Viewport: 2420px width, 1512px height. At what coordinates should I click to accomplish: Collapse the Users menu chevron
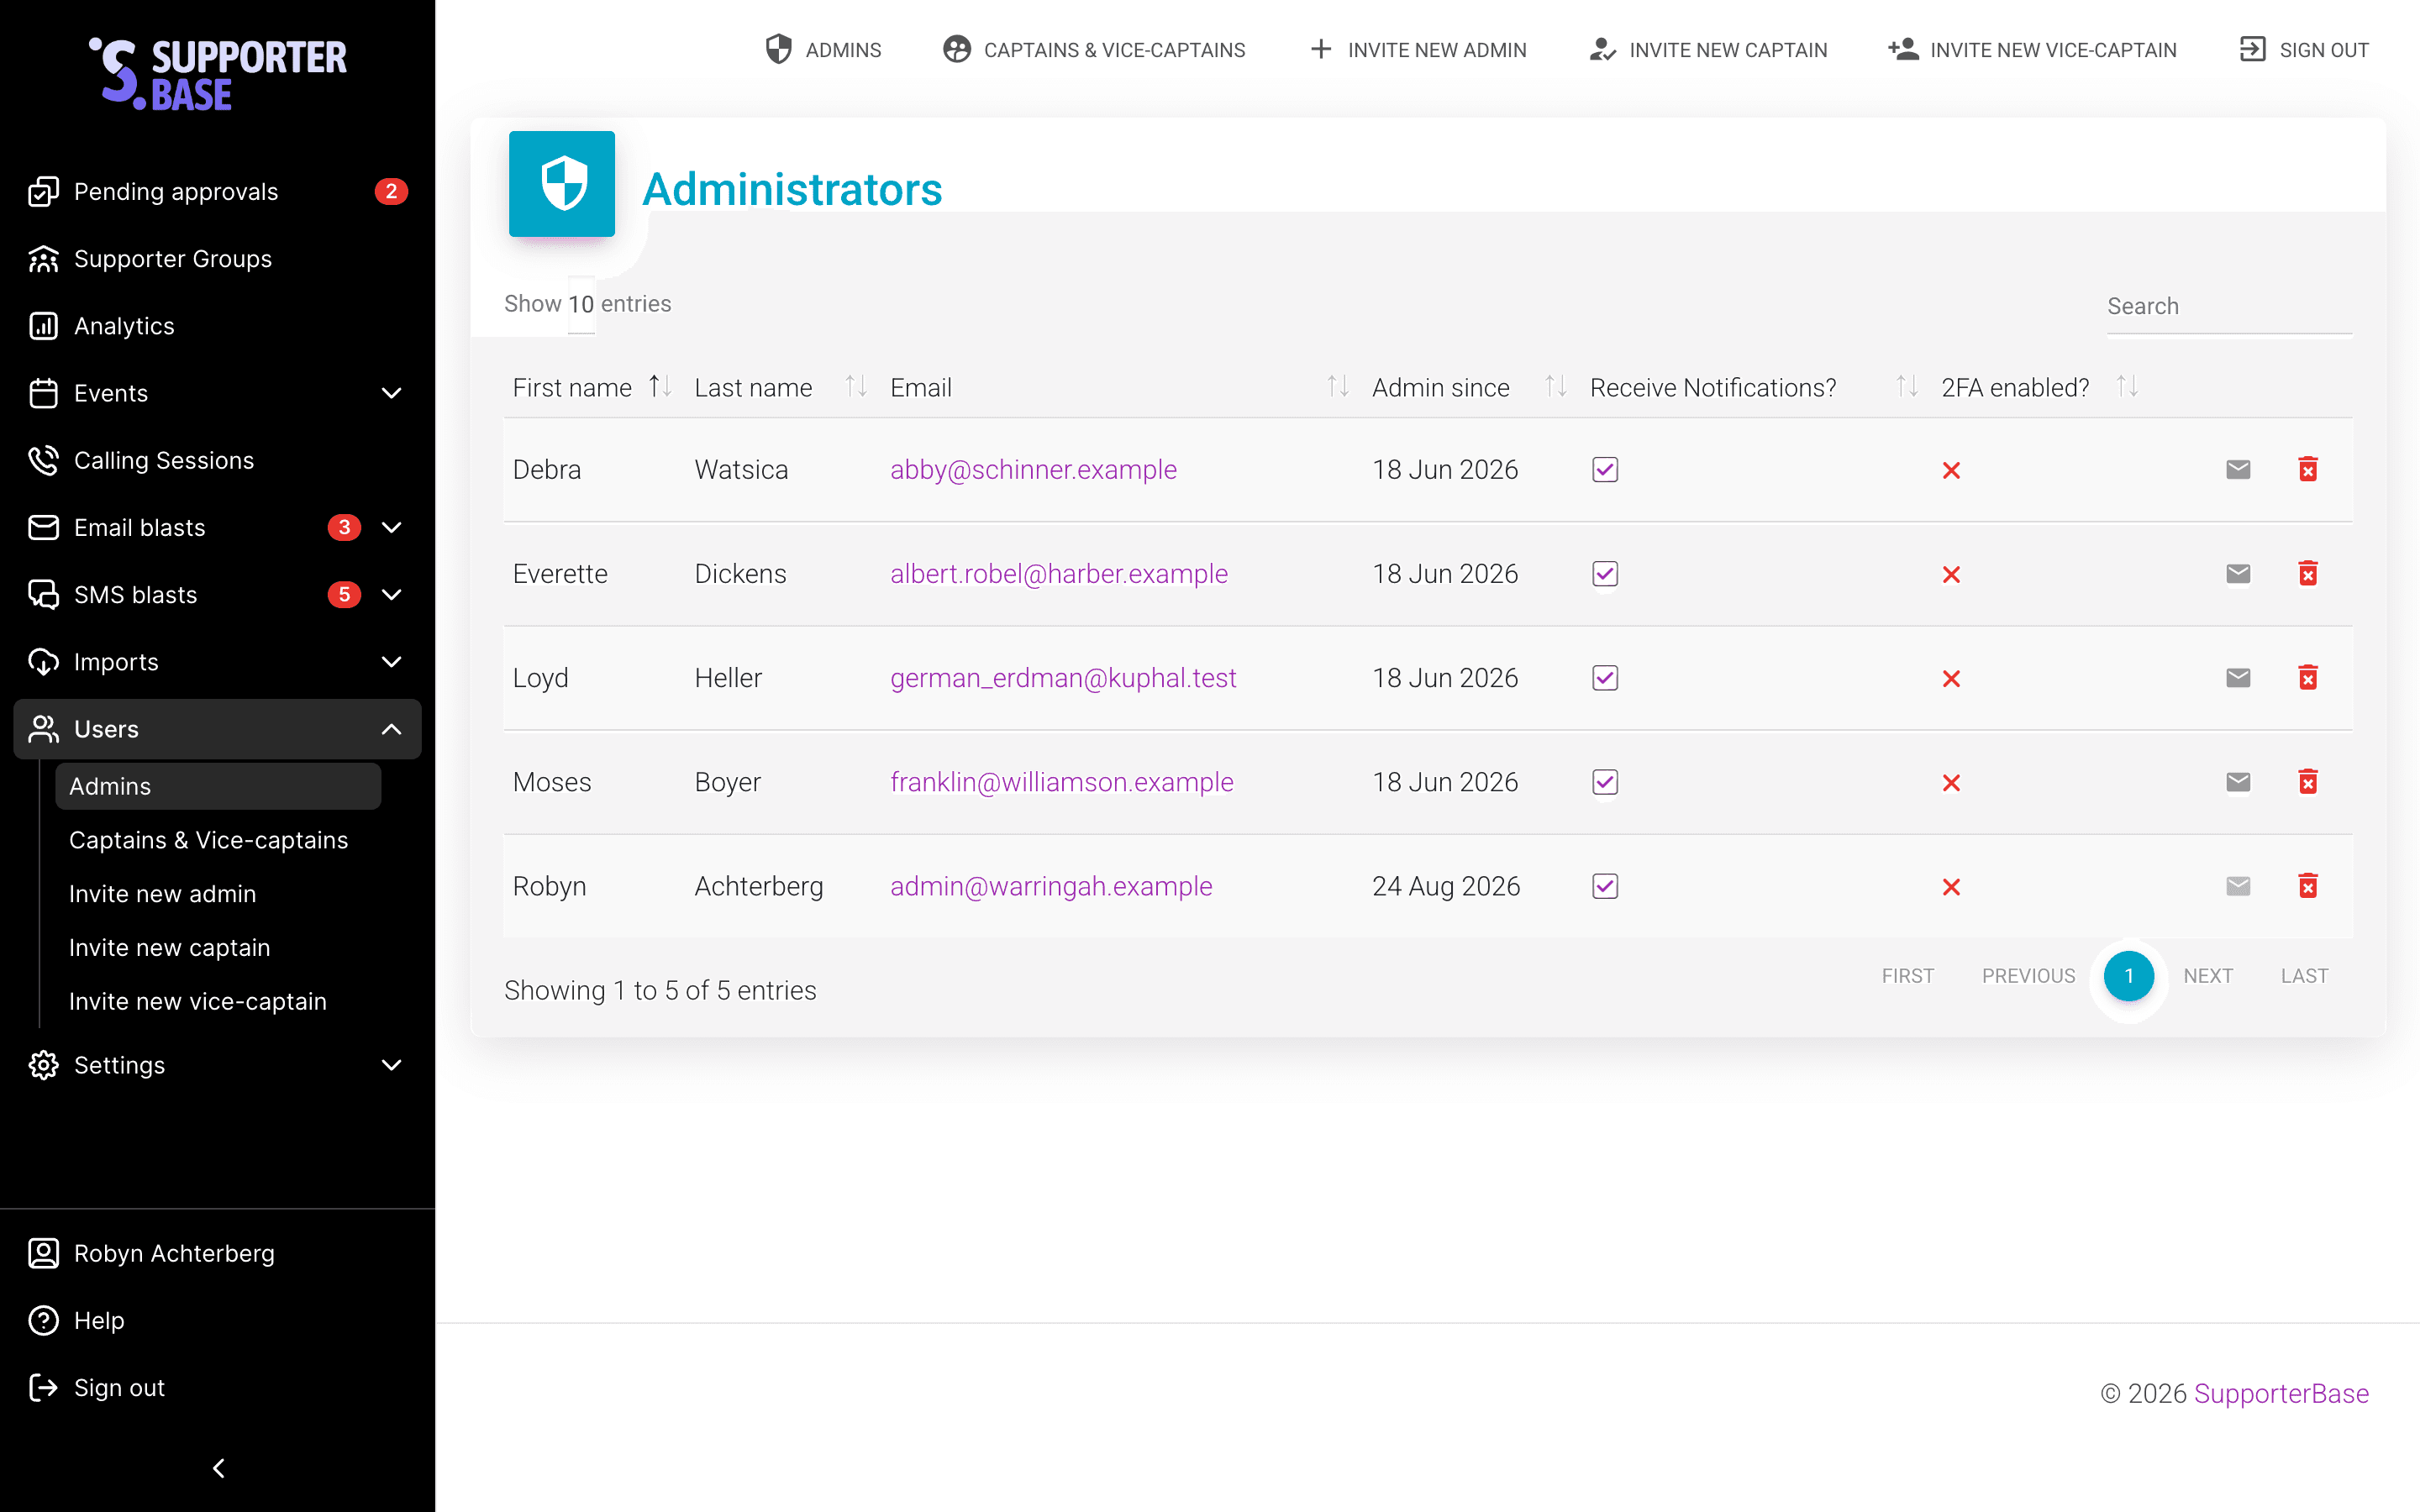(391, 729)
